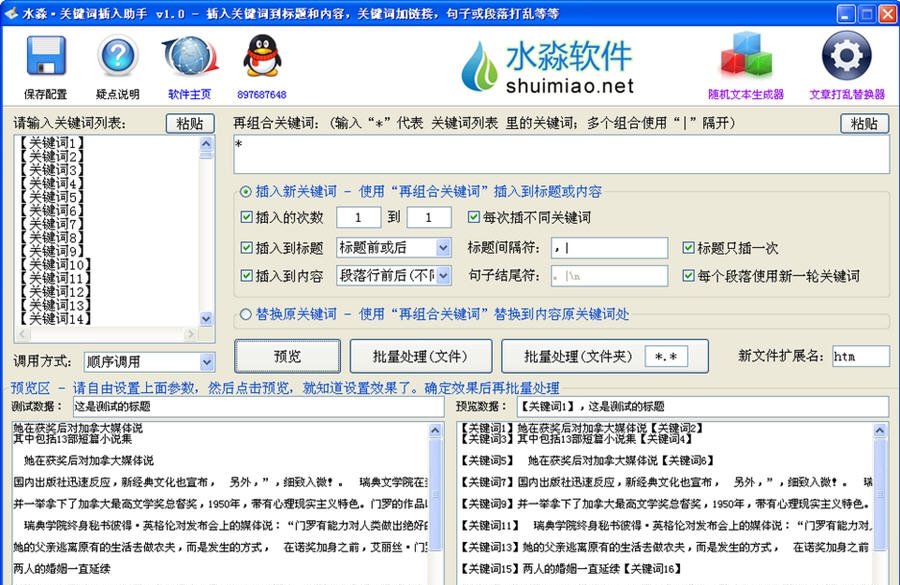The width and height of the screenshot is (900, 585).
Task: Toggle 每次插不同关键词 checkbox
Action: [x=474, y=218]
